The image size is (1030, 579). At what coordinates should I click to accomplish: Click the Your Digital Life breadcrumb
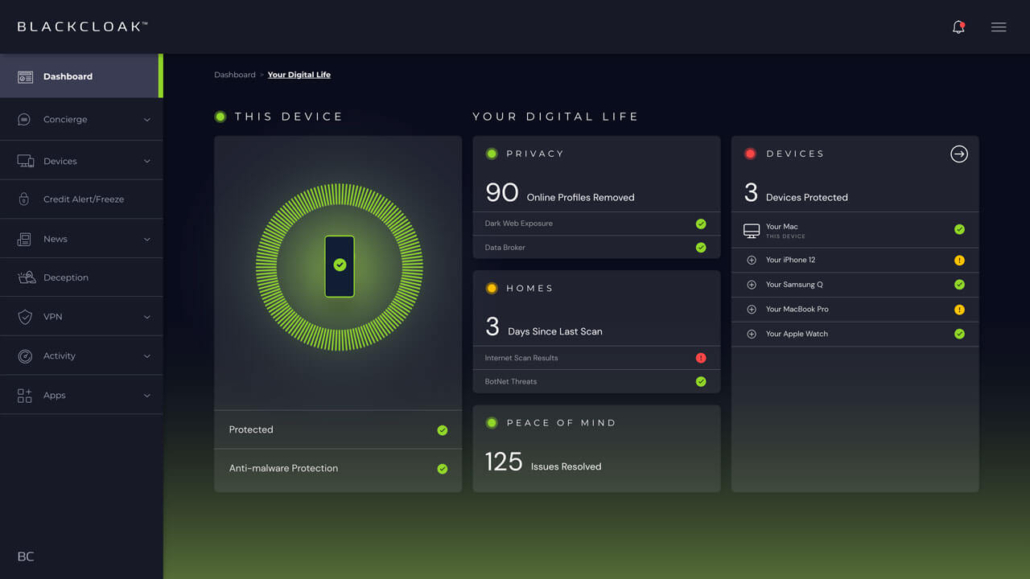tap(299, 75)
